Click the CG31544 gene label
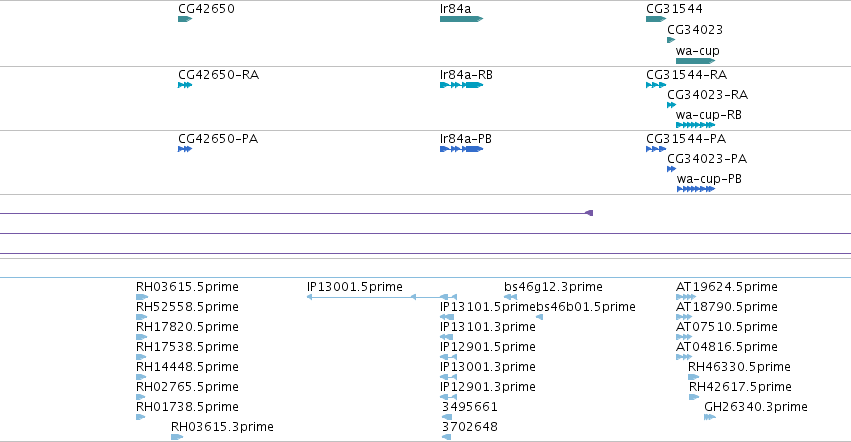 pyautogui.click(x=674, y=9)
